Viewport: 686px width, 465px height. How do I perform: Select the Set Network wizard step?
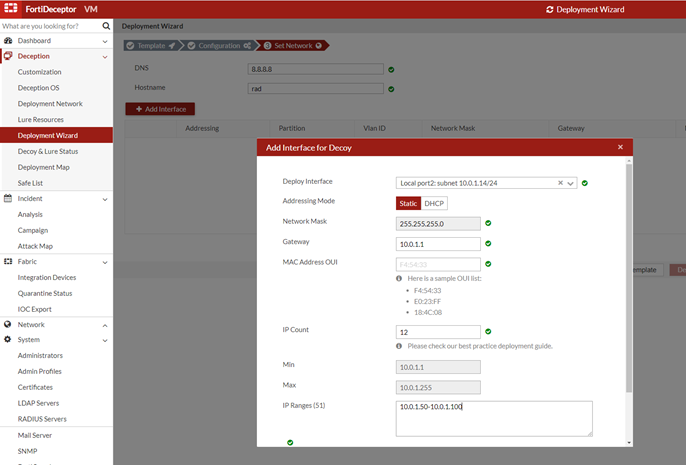click(294, 45)
